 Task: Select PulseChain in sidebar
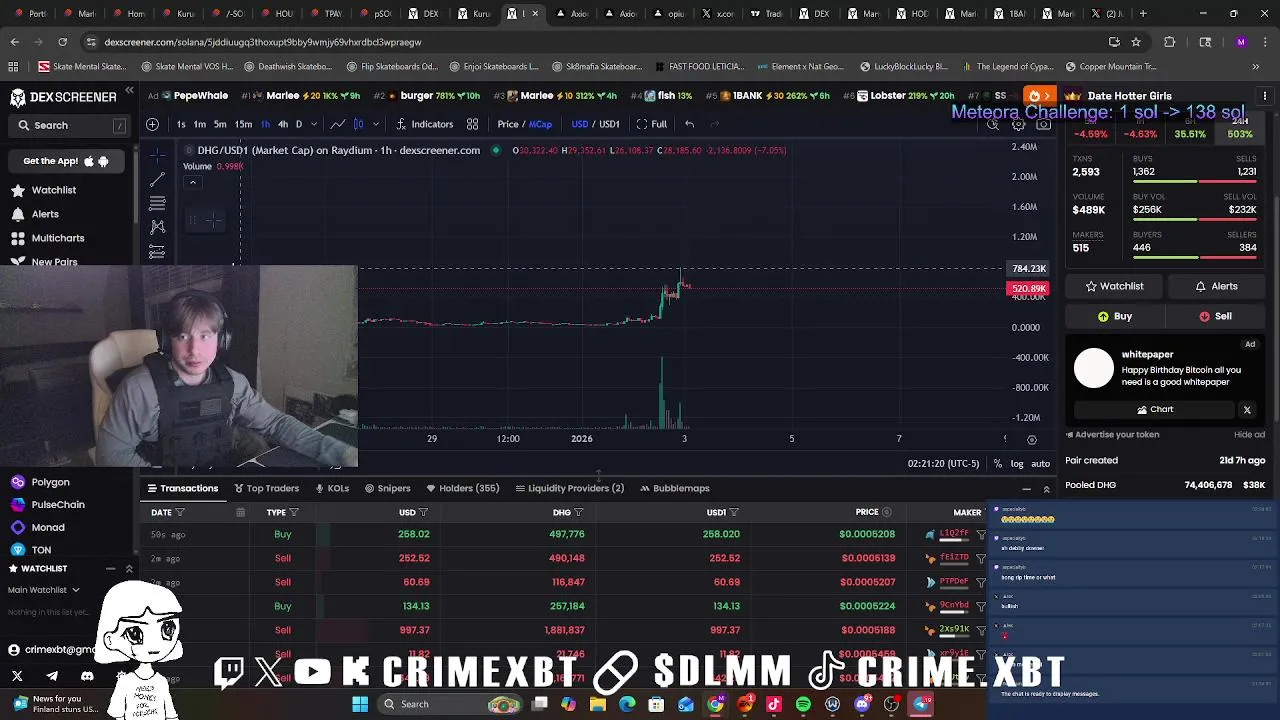coord(58,505)
